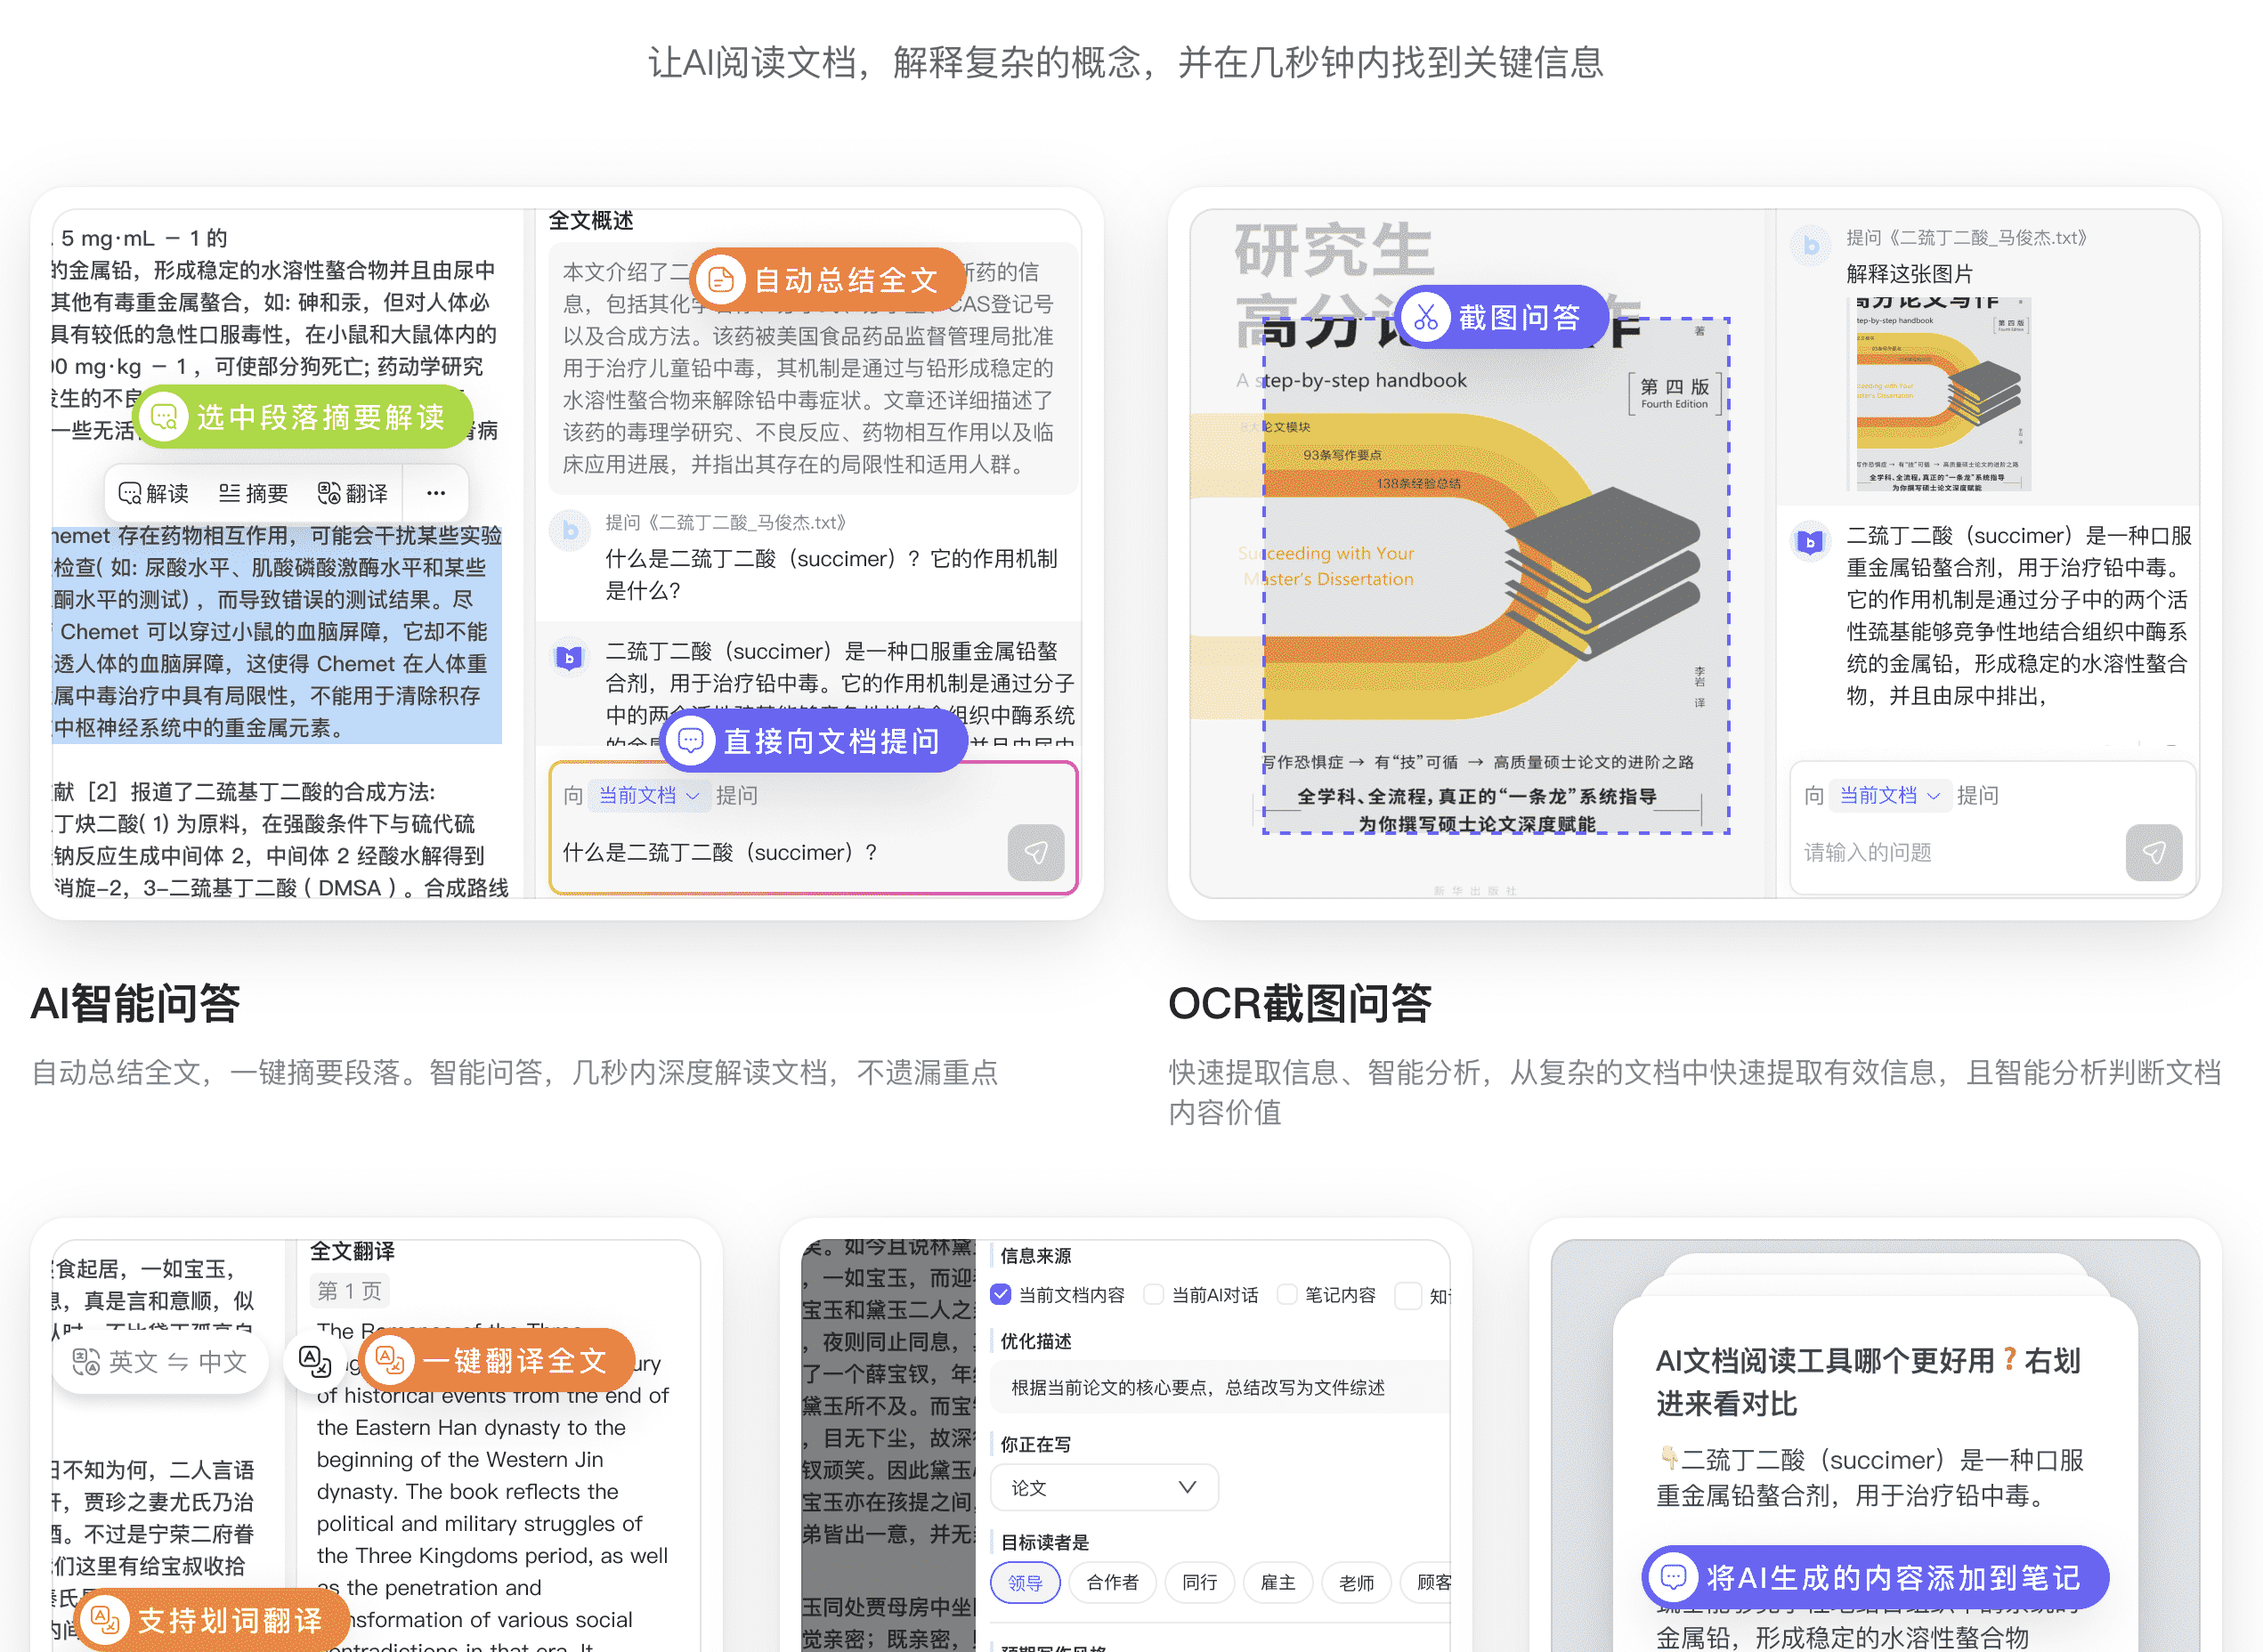
Task: Click the 解读 interpret icon in selection toolbar
Action: pos(131,493)
